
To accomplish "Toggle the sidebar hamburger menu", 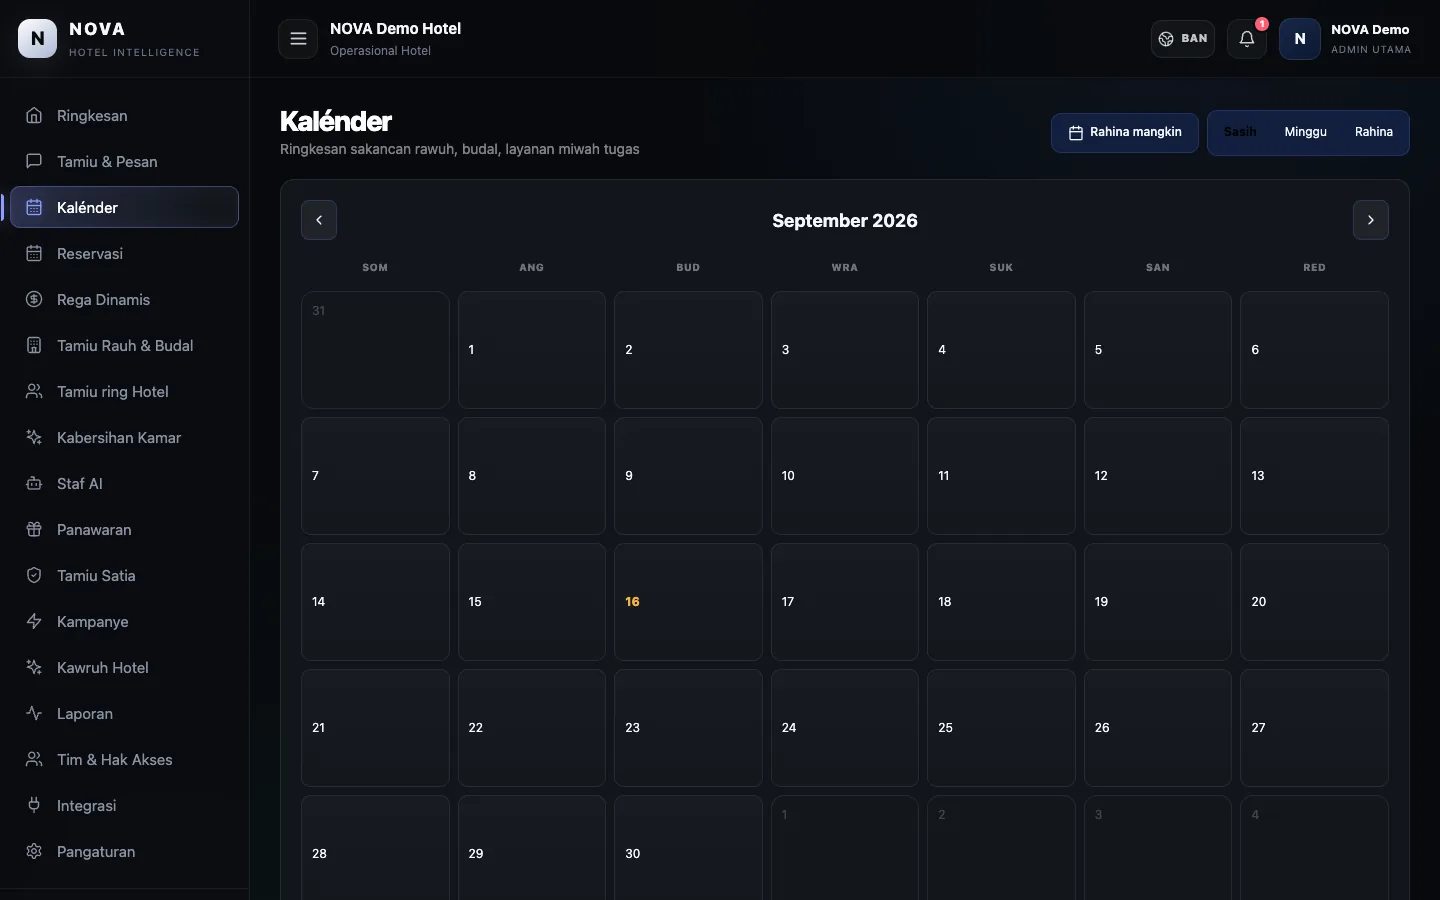I will point(298,39).
